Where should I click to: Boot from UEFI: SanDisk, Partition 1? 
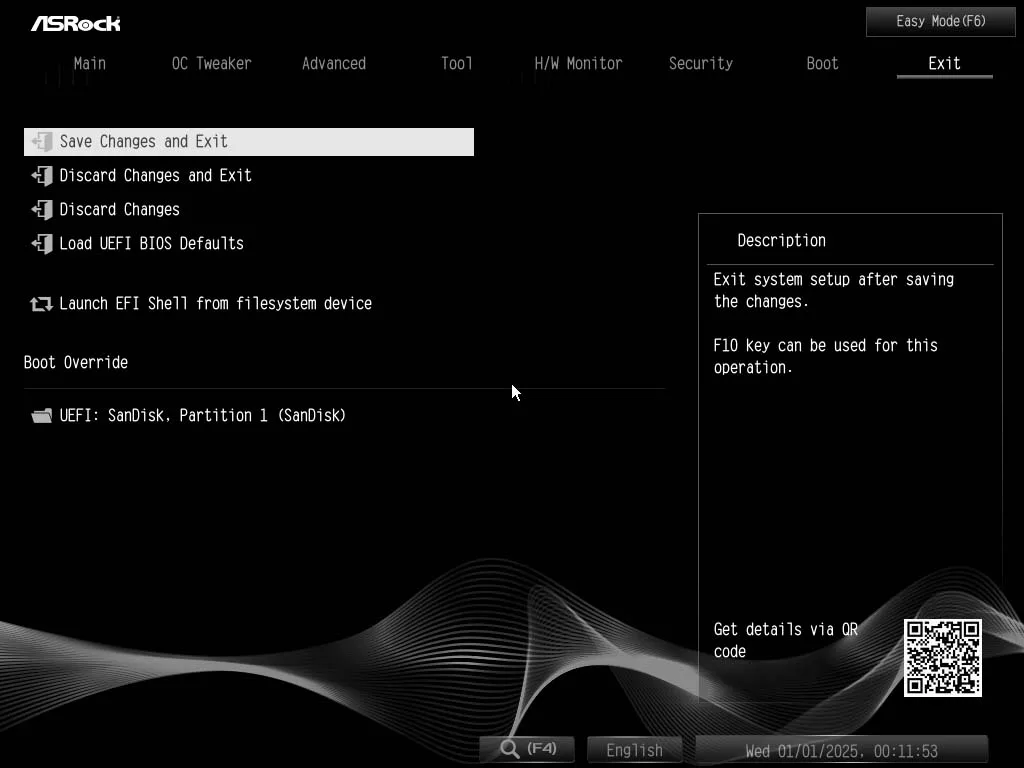202,415
